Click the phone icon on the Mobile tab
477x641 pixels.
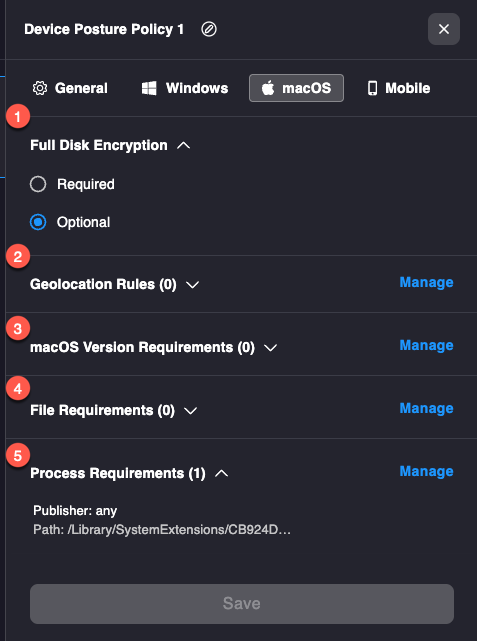(372, 88)
